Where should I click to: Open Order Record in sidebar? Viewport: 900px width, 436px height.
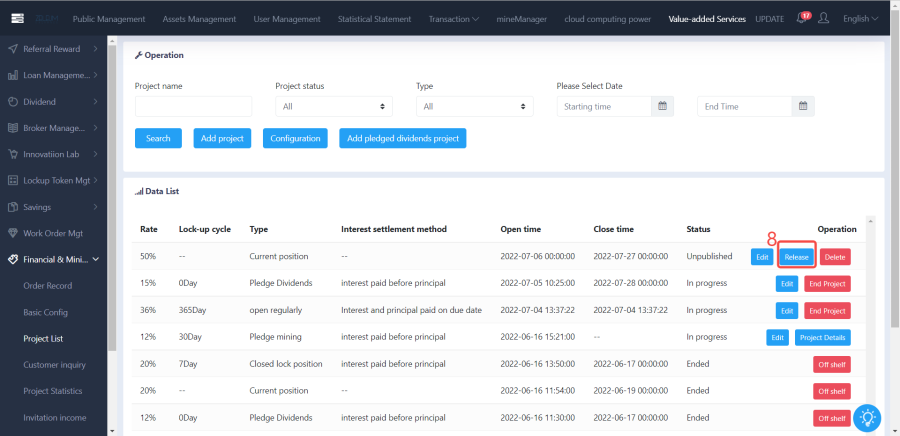pos(48,286)
